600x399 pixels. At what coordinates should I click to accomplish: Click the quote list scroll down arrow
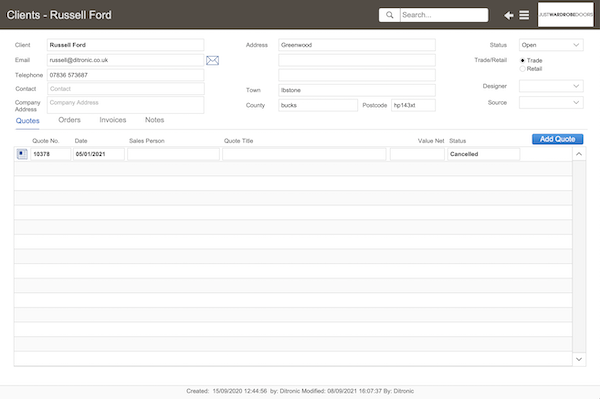pos(579,359)
